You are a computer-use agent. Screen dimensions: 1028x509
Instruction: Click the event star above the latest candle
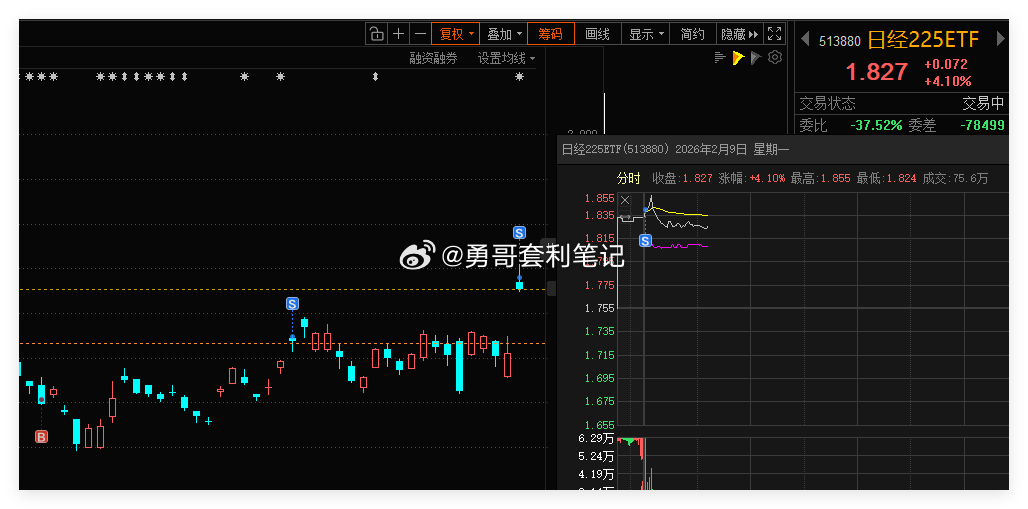(519, 77)
